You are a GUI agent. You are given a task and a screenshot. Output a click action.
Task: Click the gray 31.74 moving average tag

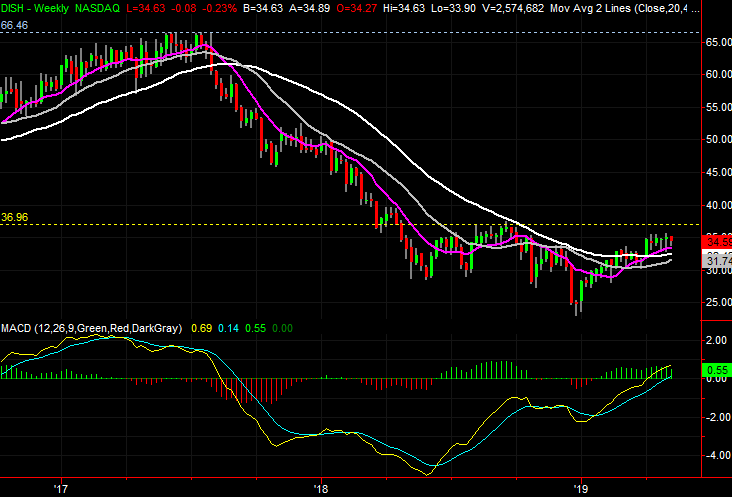click(x=718, y=257)
